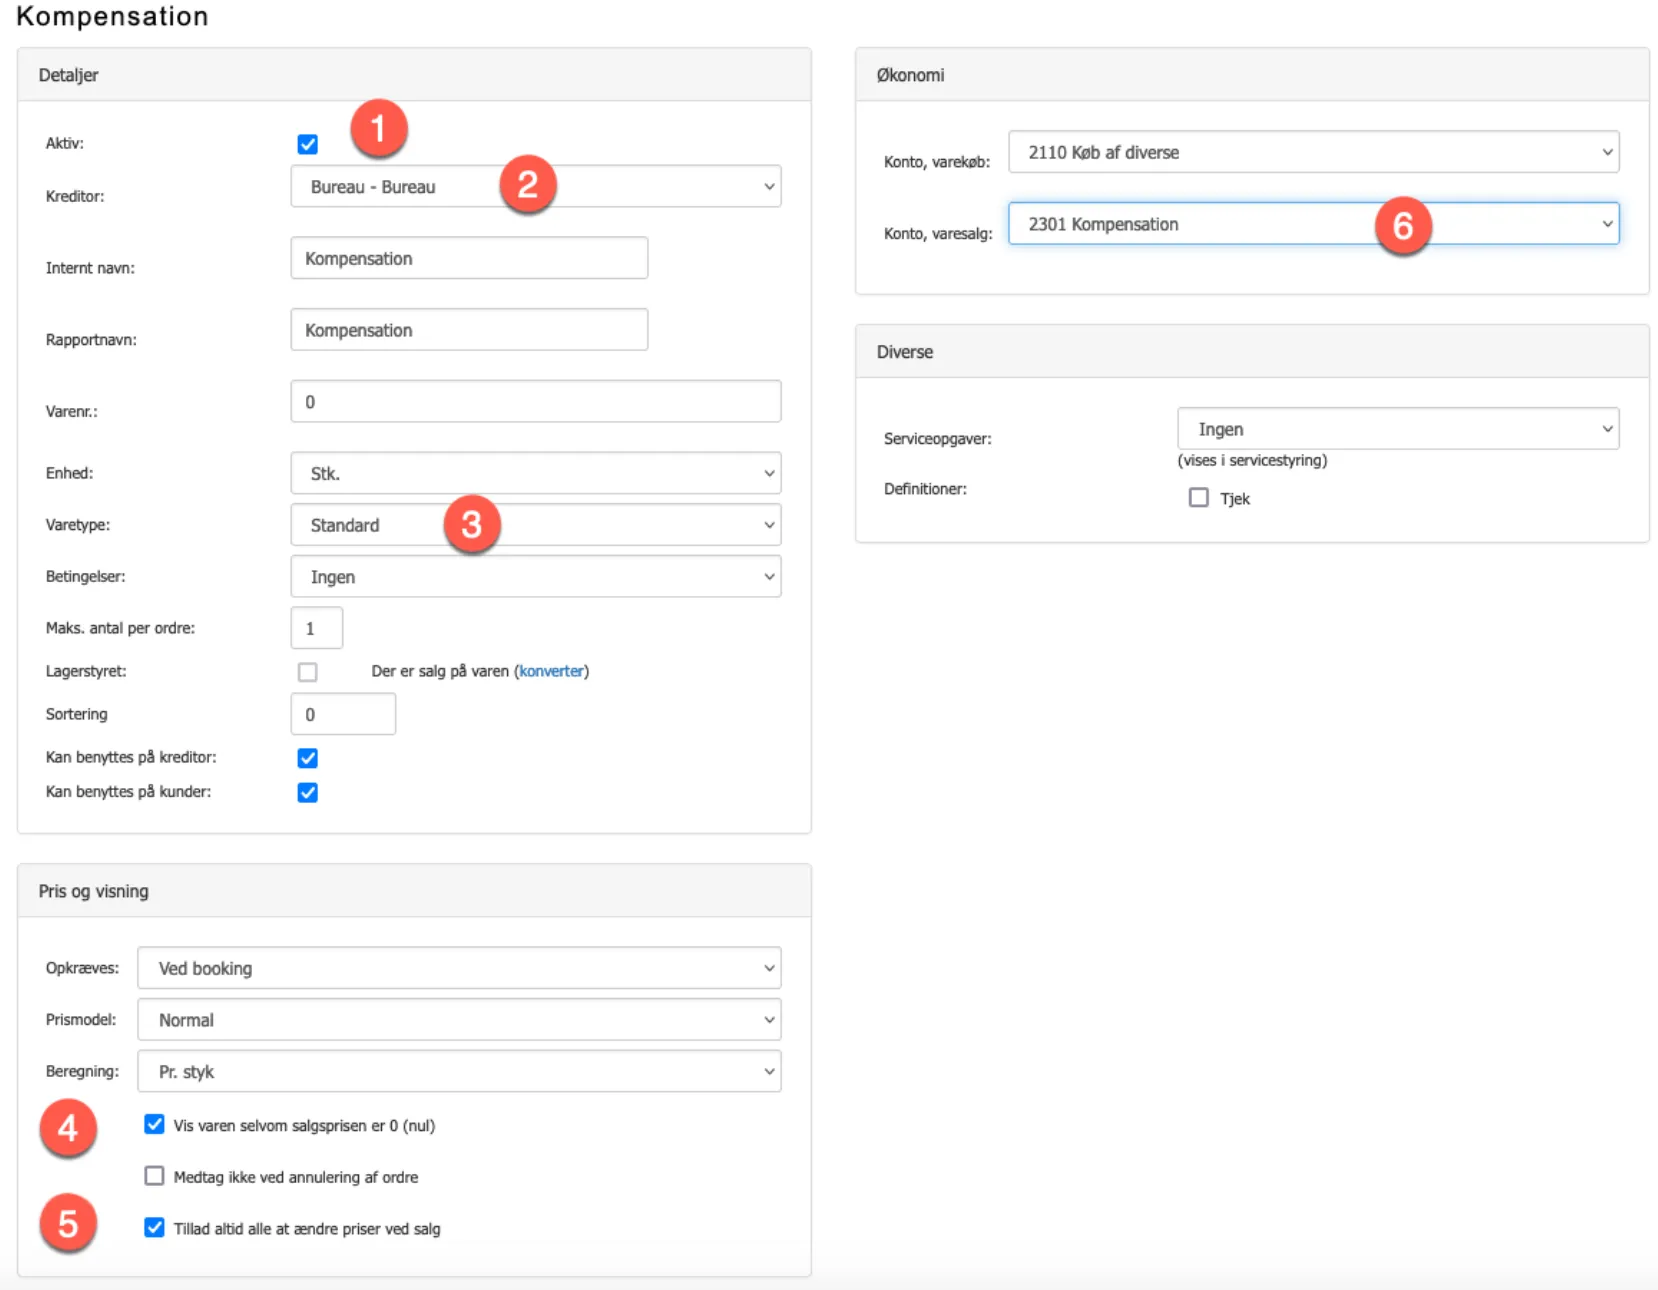Image resolution: width=1658 pixels, height=1290 pixels.
Task: Click the red number 3 marker
Action: pyautogui.click(x=472, y=524)
